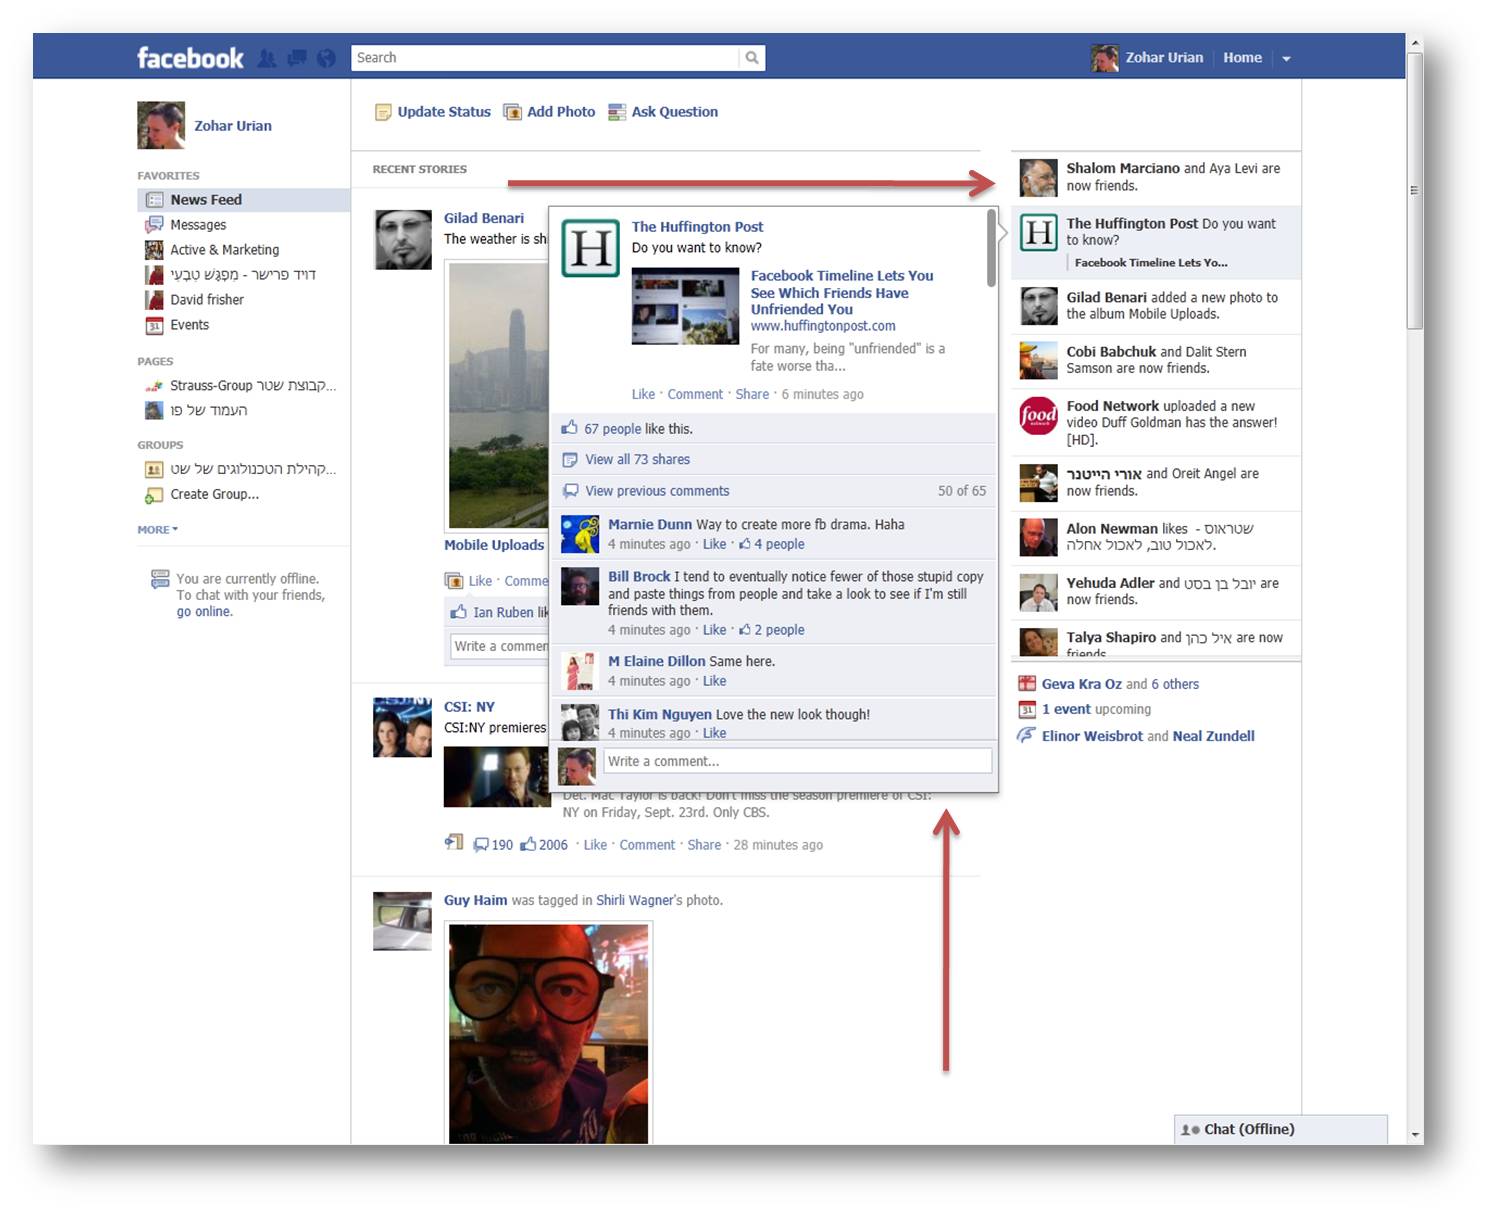This screenshot has height=1210, width=1489.
Task: Click the Update Status link
Action: coord(444,112)
